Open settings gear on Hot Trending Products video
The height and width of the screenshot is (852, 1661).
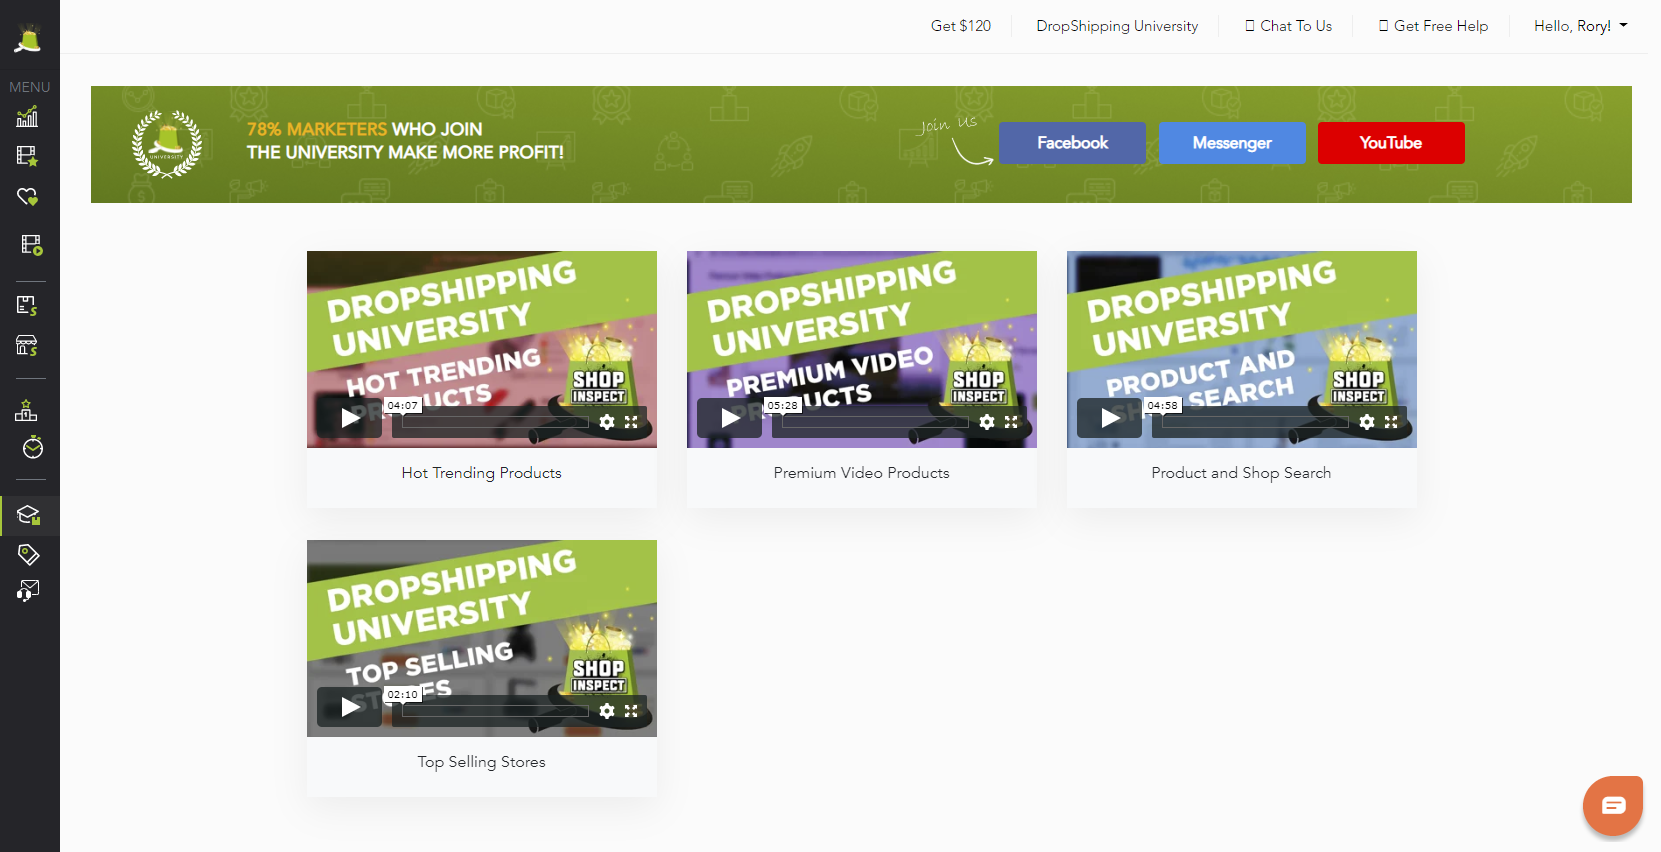[x=607, y=422]
